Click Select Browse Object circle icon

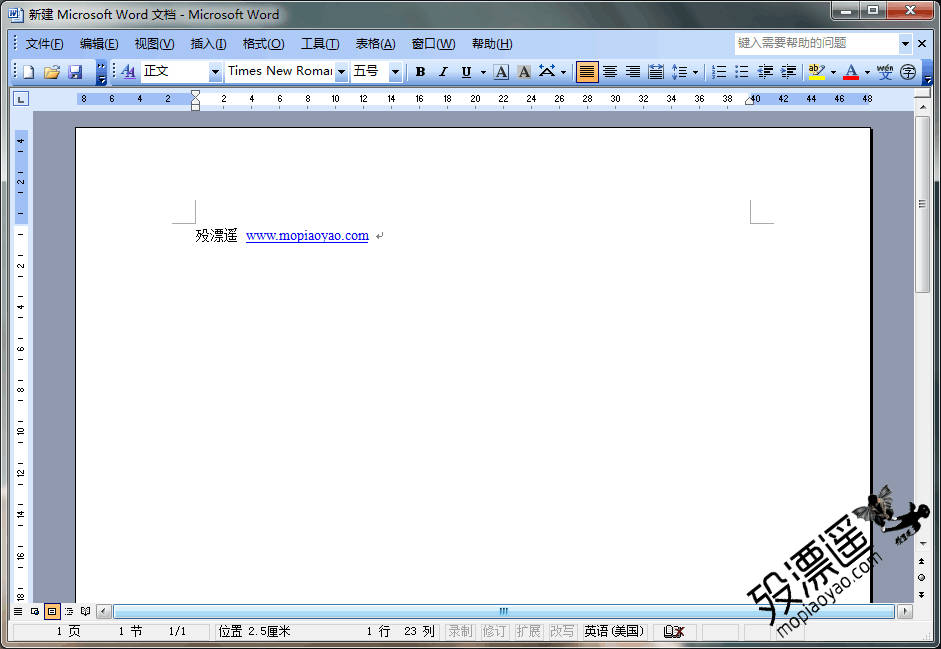pyautogui.click(x=921, y=578)
